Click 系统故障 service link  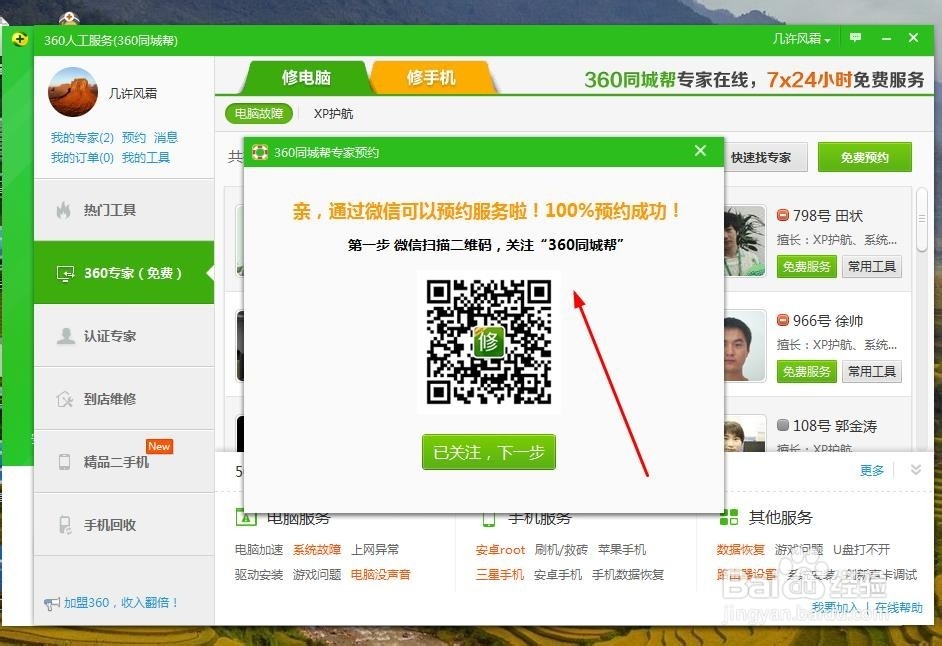317,550
